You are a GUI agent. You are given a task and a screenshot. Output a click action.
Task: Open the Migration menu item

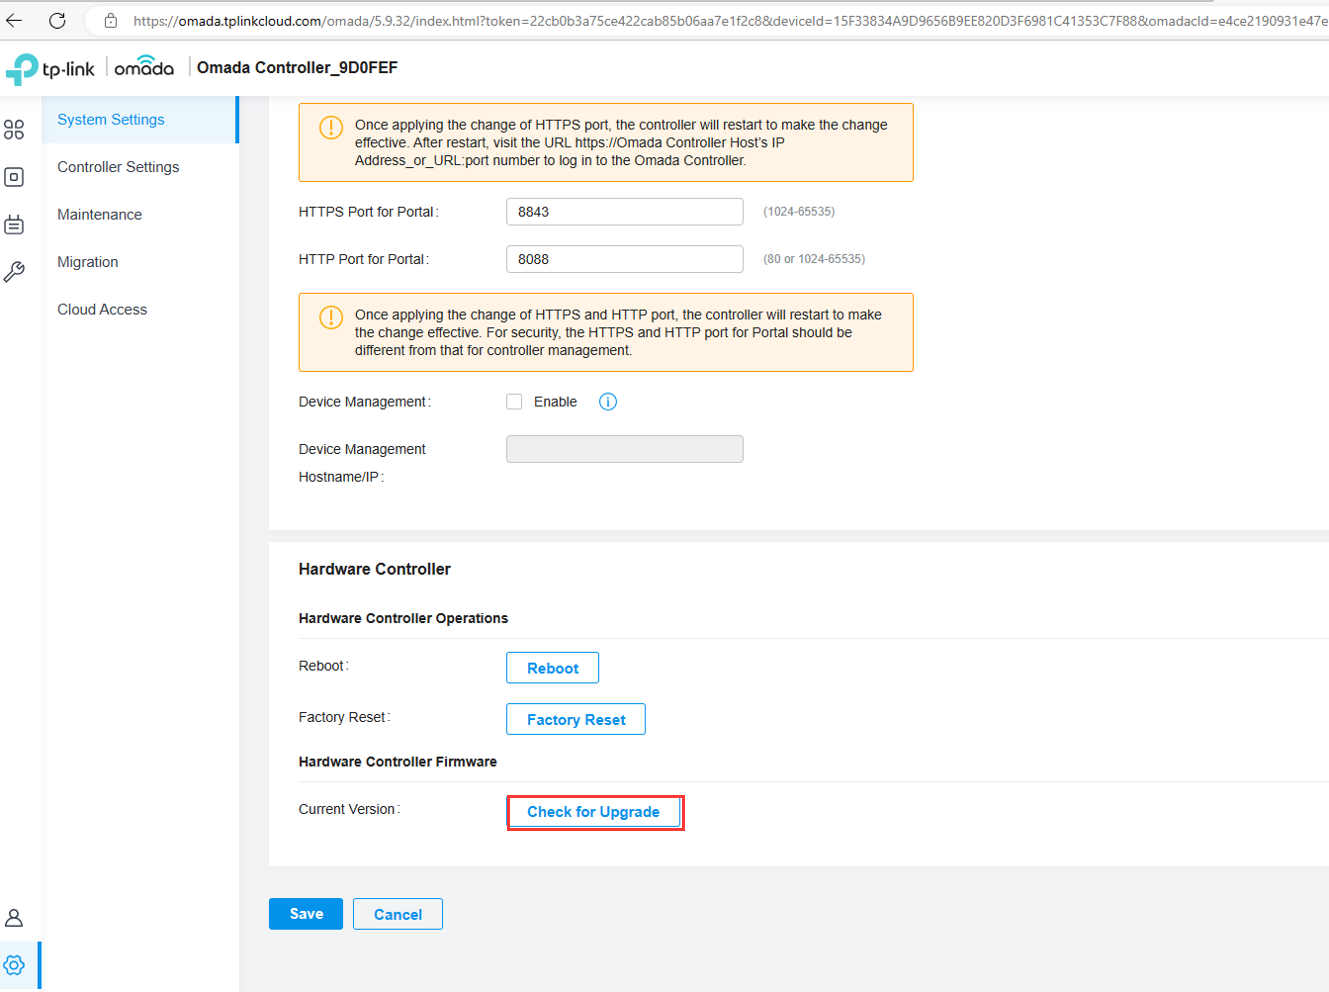coord(88,262)
